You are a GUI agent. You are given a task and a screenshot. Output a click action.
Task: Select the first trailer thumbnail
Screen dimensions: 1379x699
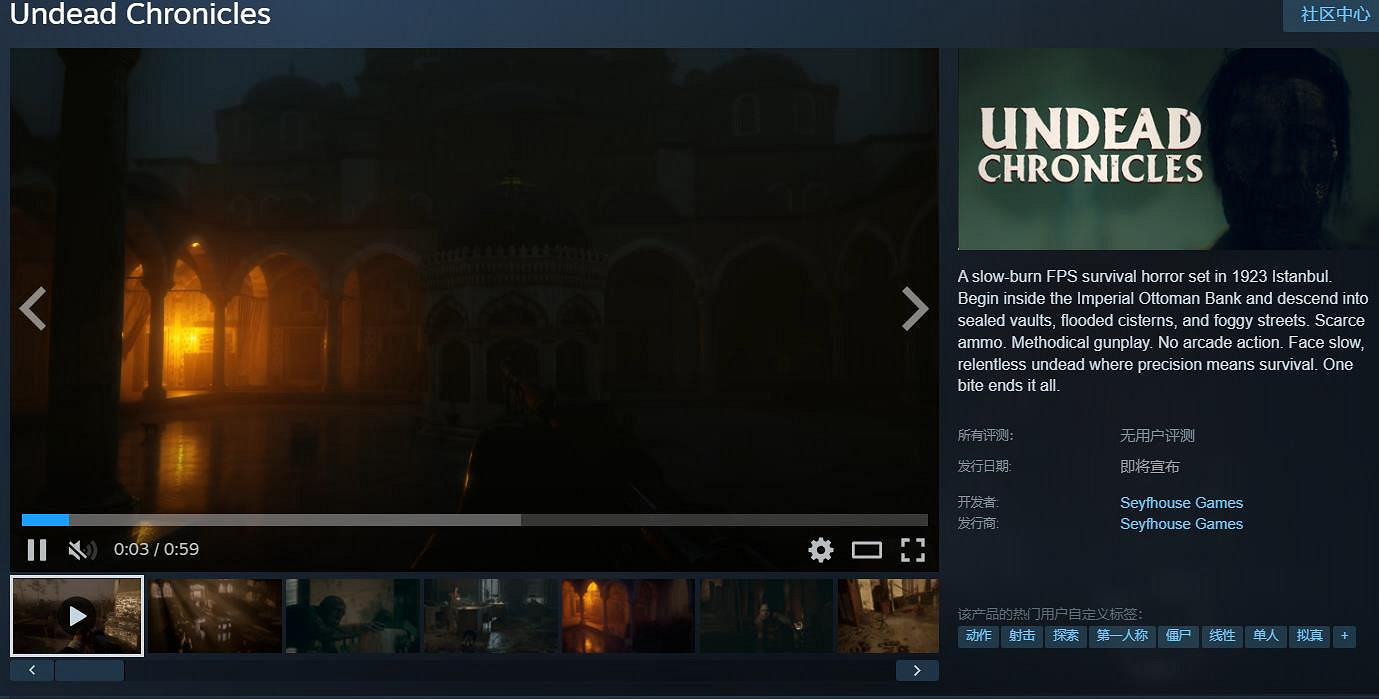coord(77,615)
